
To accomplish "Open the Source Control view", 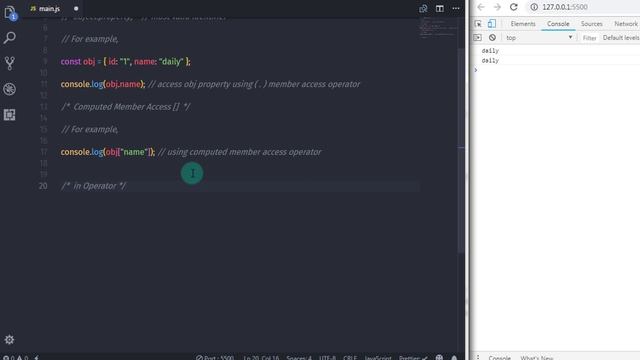I will click(9, 63).
